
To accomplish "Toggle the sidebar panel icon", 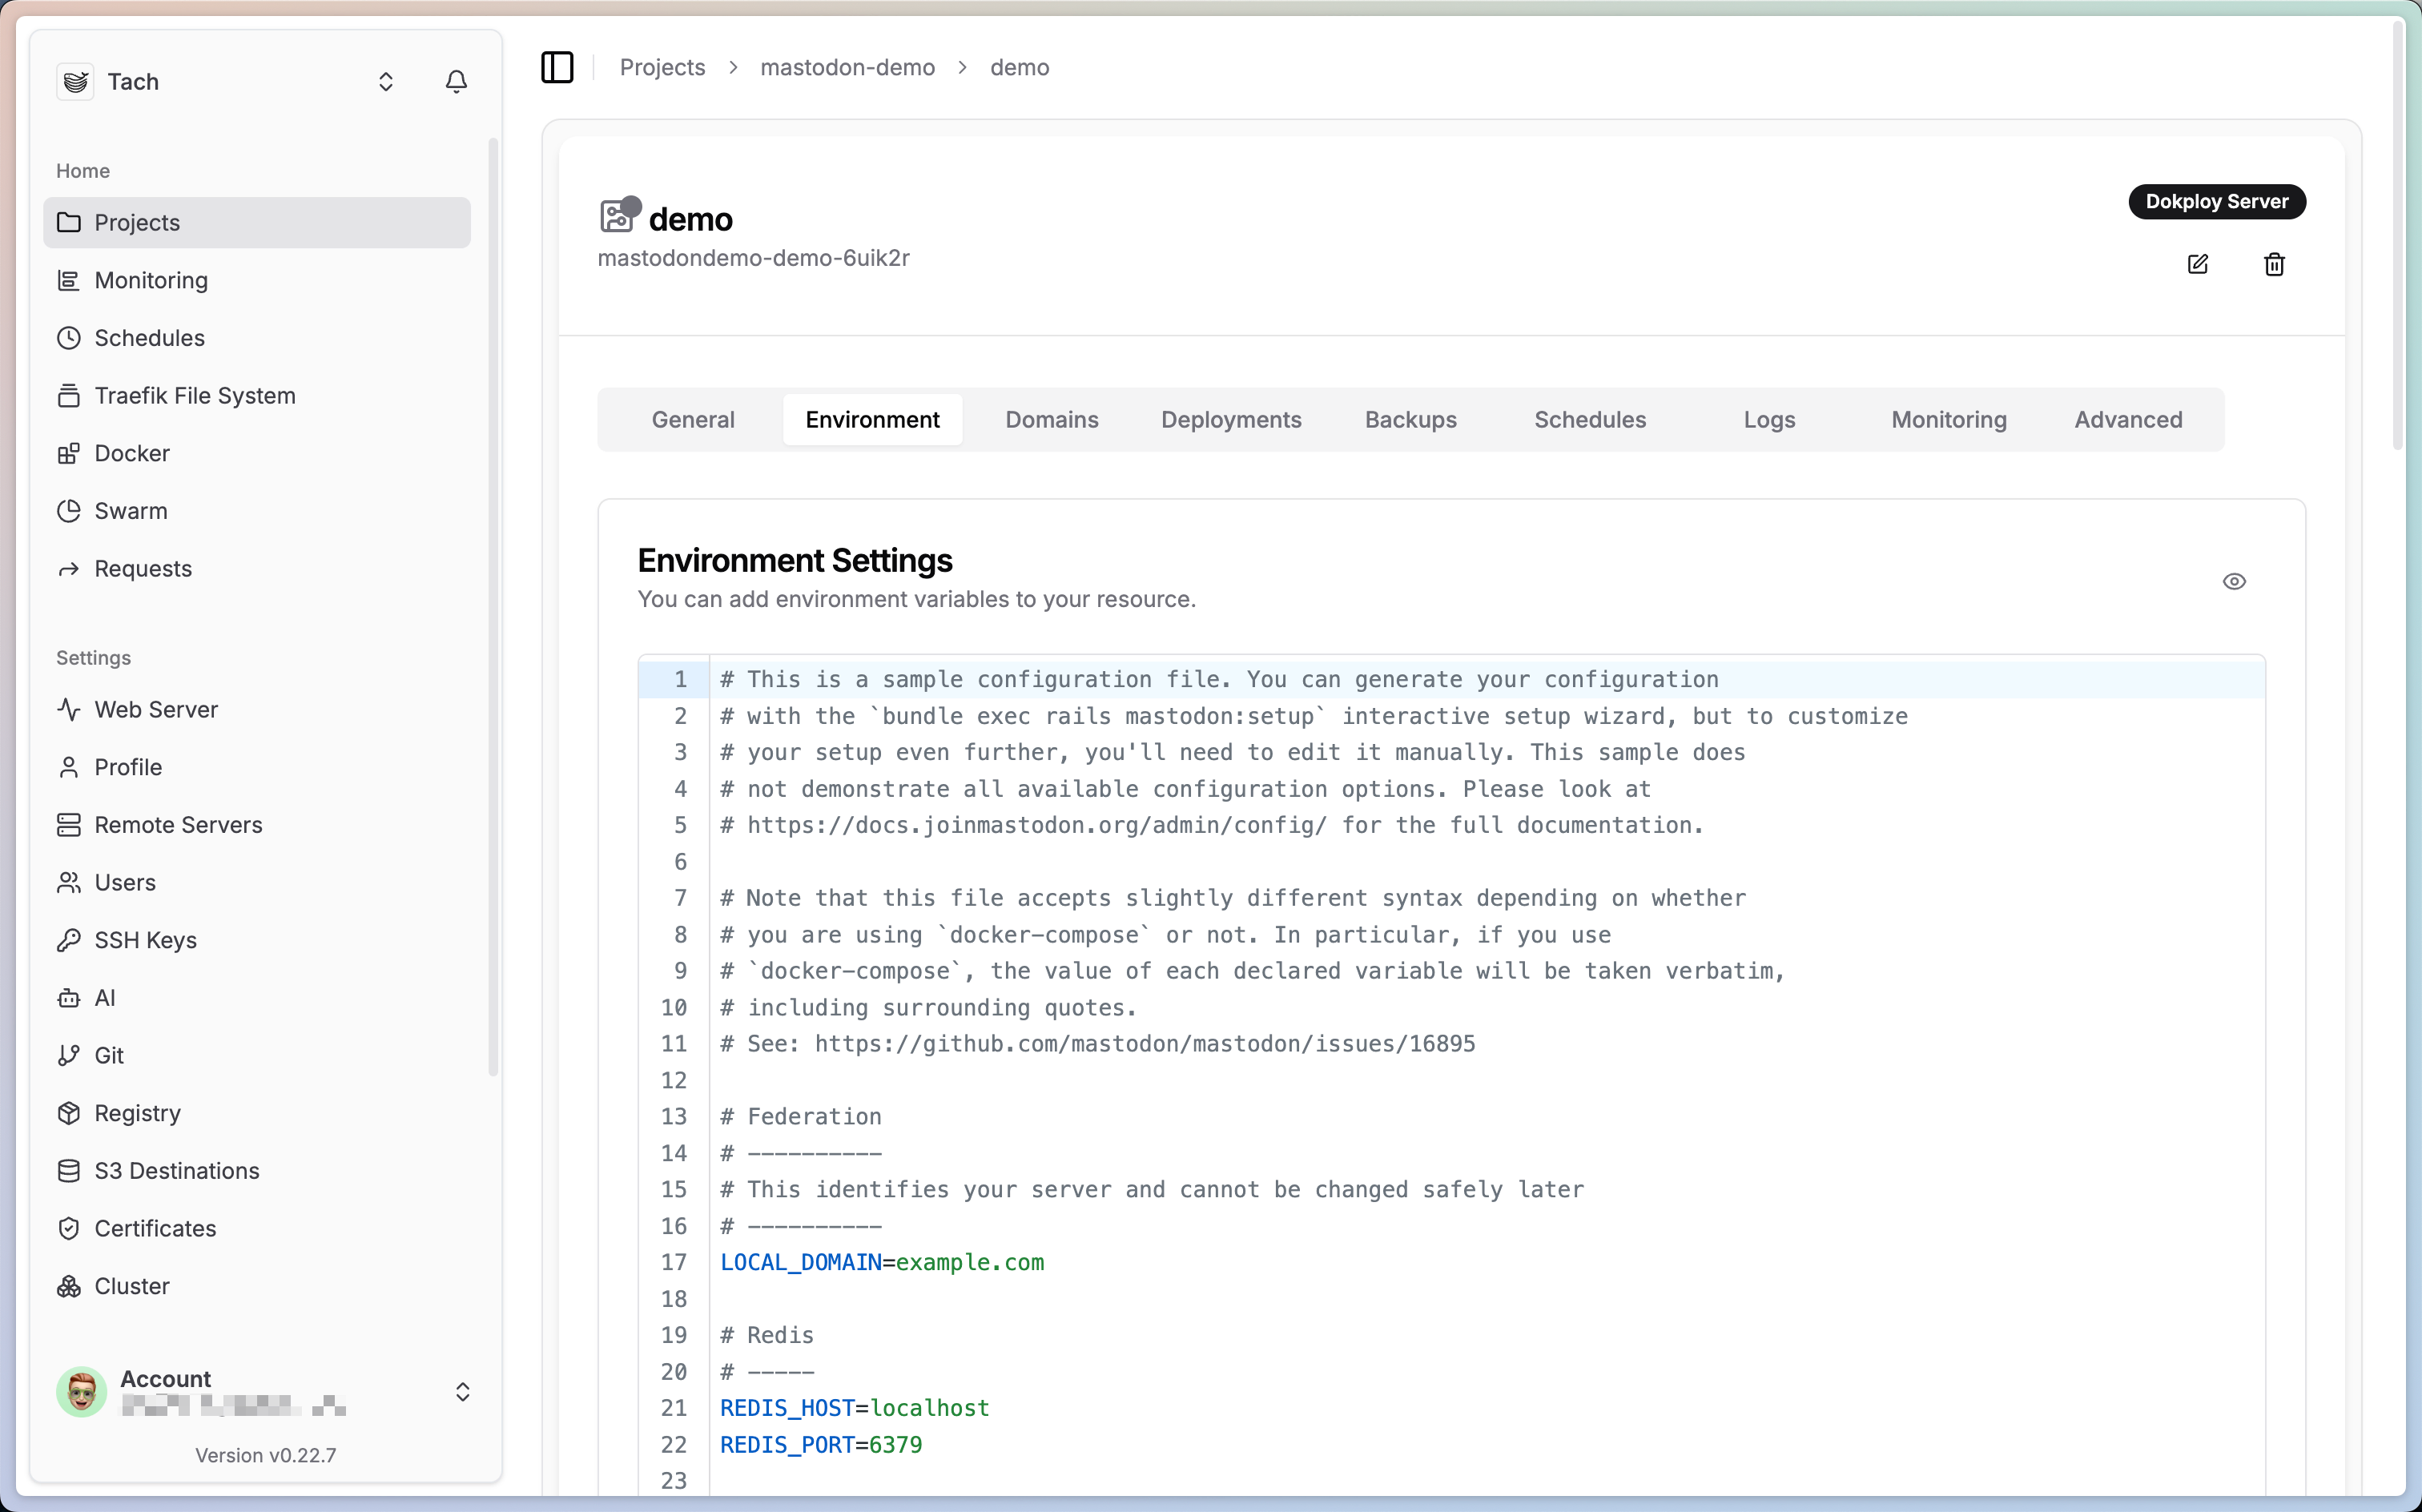I will pos(557,67).
